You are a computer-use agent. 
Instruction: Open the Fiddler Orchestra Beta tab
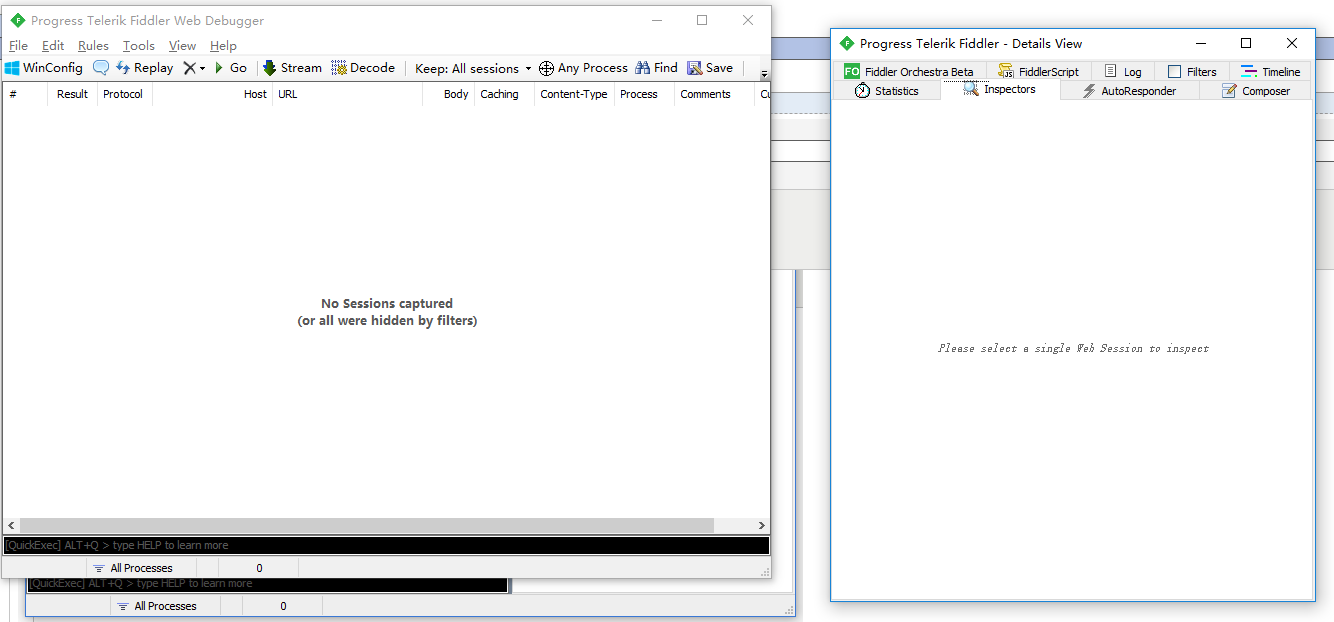[909, 72]
